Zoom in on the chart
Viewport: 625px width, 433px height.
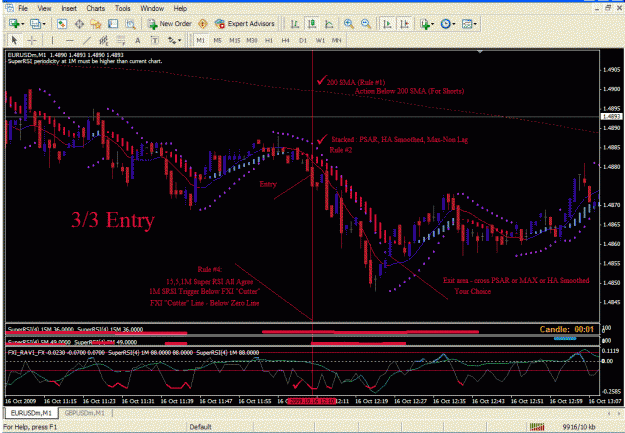349,24
